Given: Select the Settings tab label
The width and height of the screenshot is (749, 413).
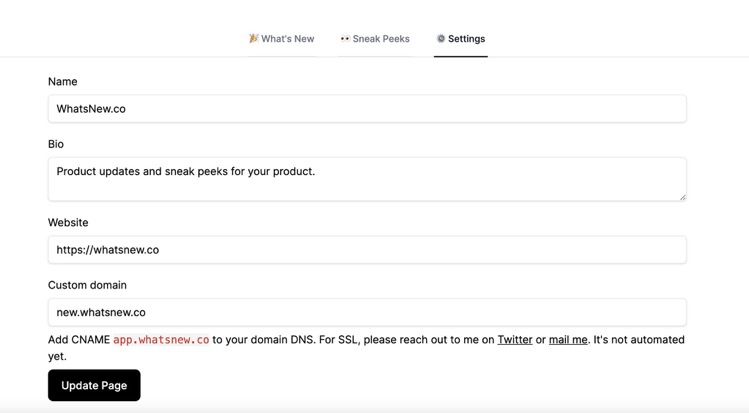Looking at the screenshot, I should coord(467,39).
